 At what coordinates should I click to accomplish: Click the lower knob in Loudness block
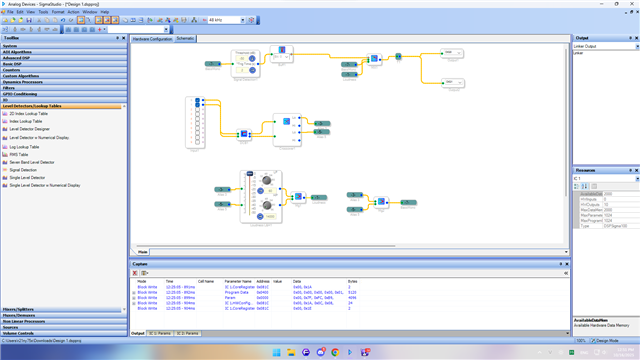[267, 205]
